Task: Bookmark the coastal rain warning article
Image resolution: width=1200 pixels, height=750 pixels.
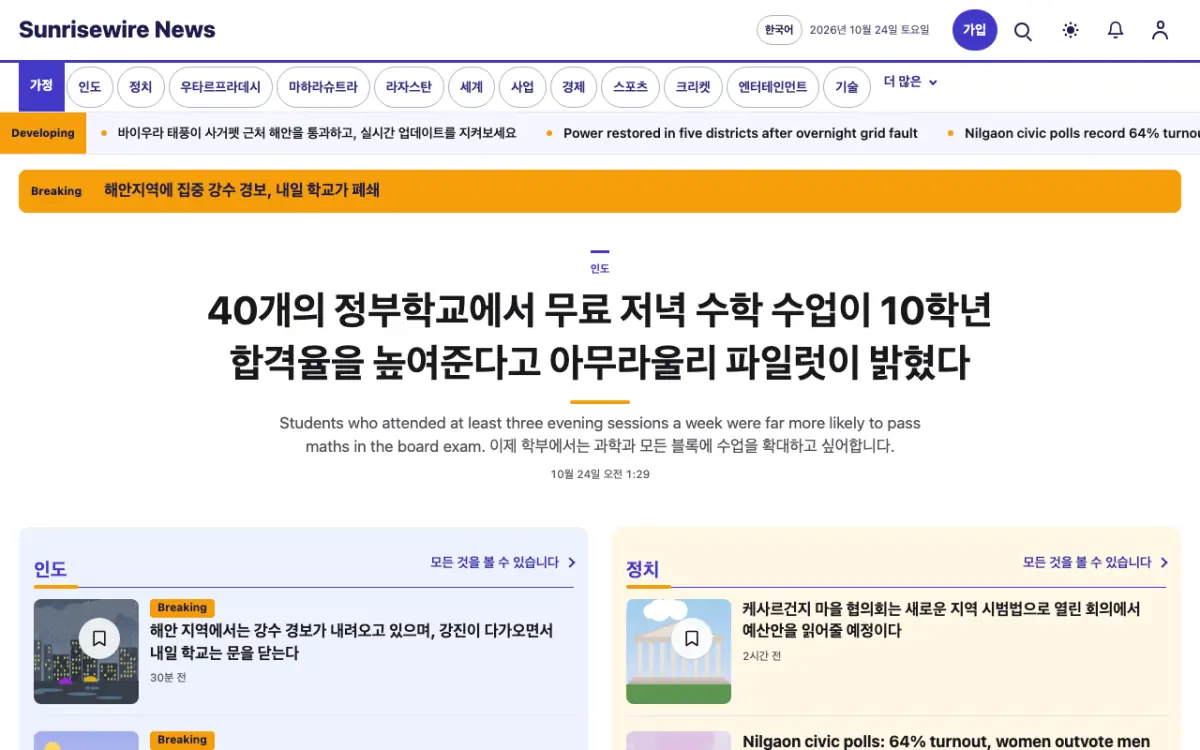Action: click(x=99, y=638)
